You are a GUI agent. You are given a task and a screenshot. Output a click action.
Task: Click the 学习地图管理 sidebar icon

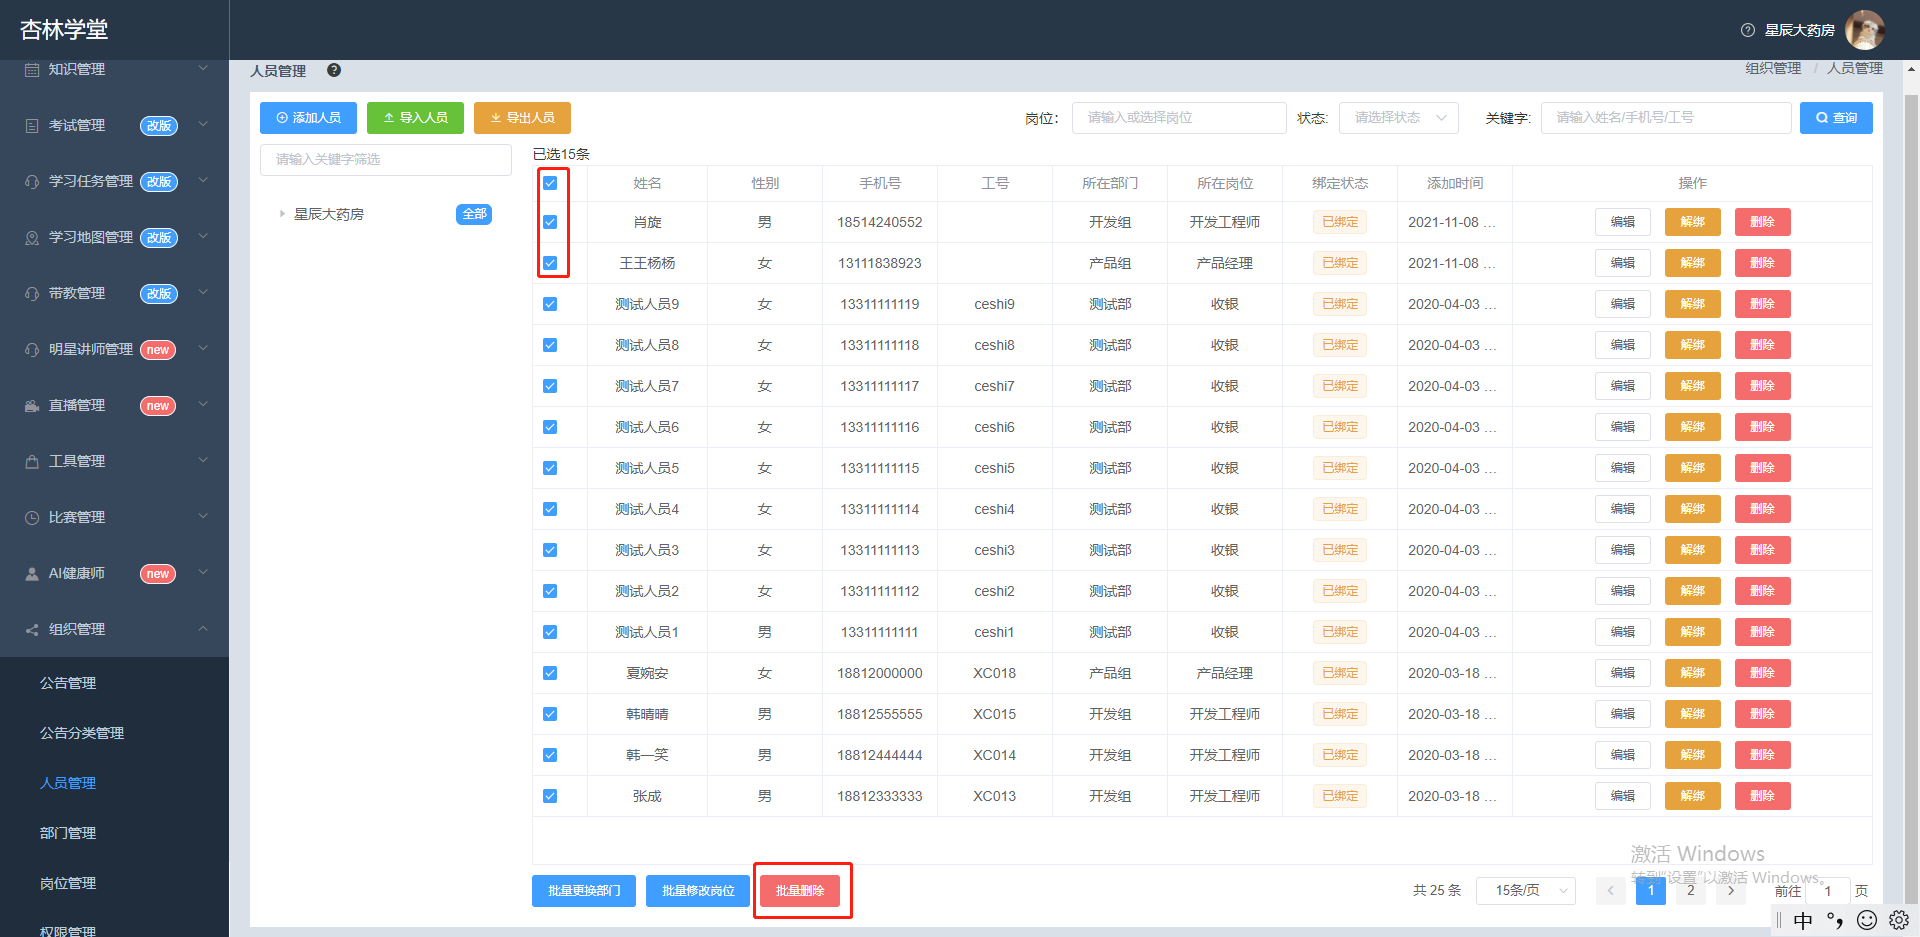coord(32,237)
